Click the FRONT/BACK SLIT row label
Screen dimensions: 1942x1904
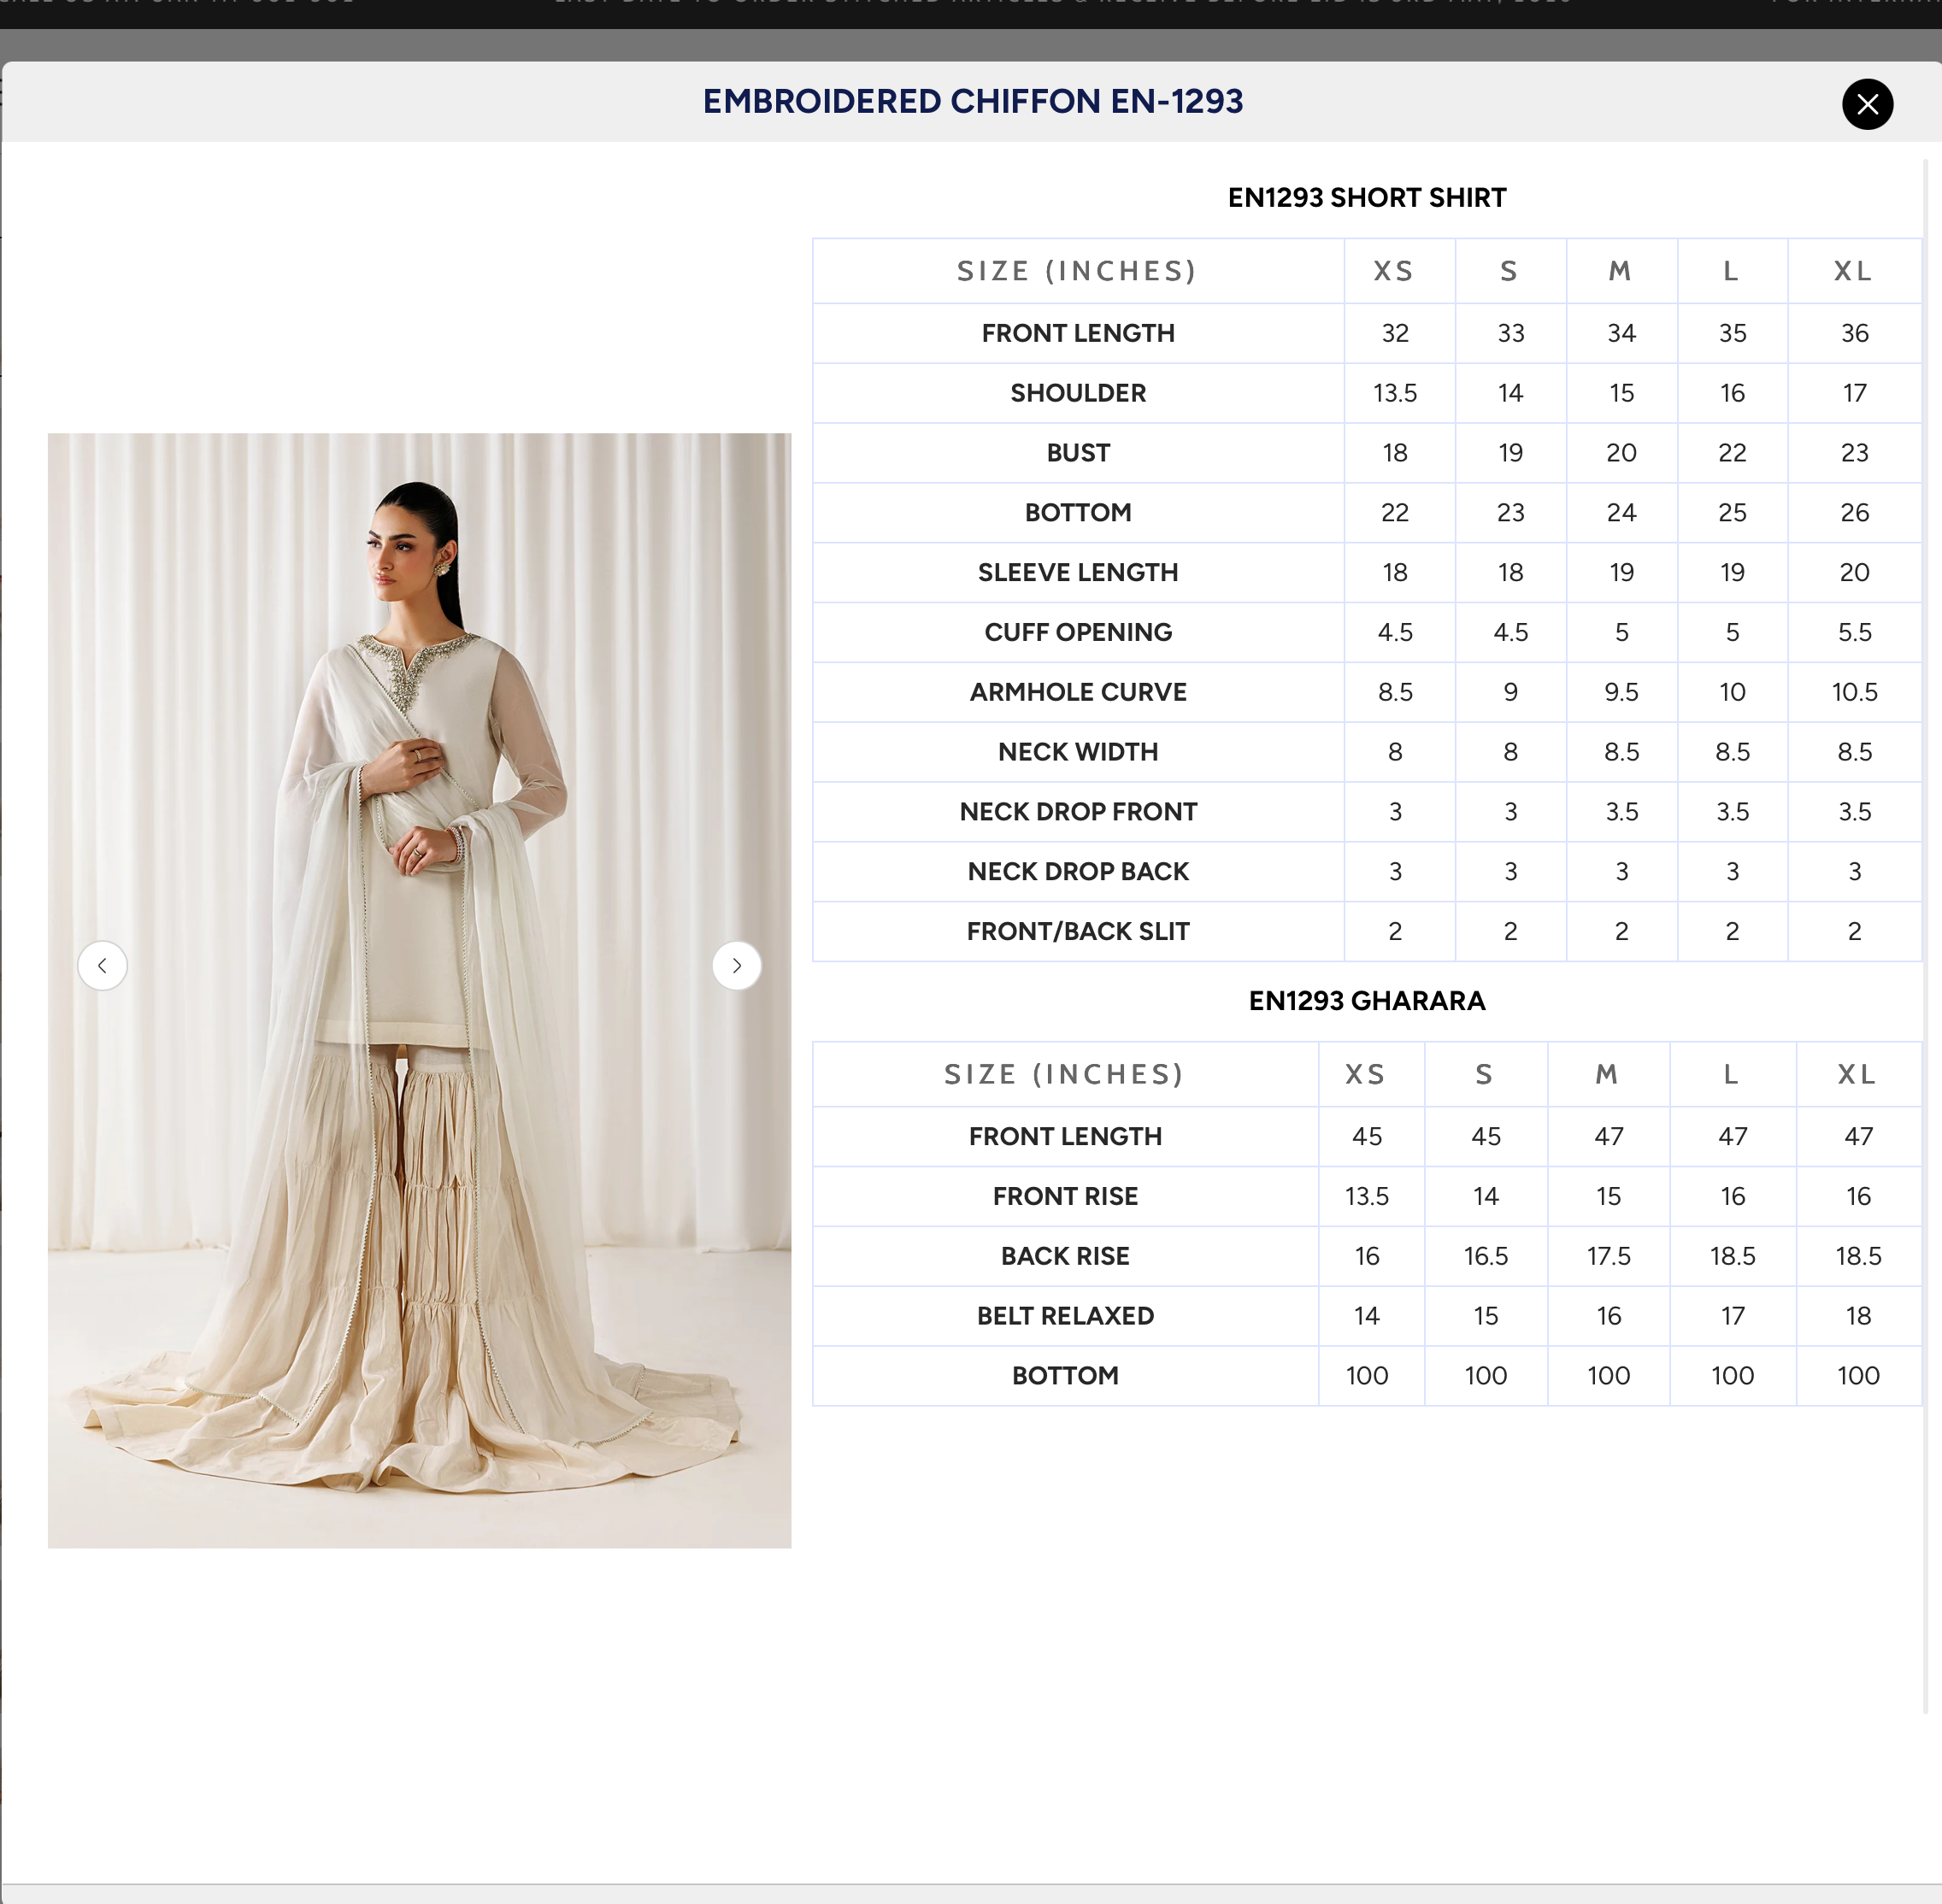coord(1078,932)
